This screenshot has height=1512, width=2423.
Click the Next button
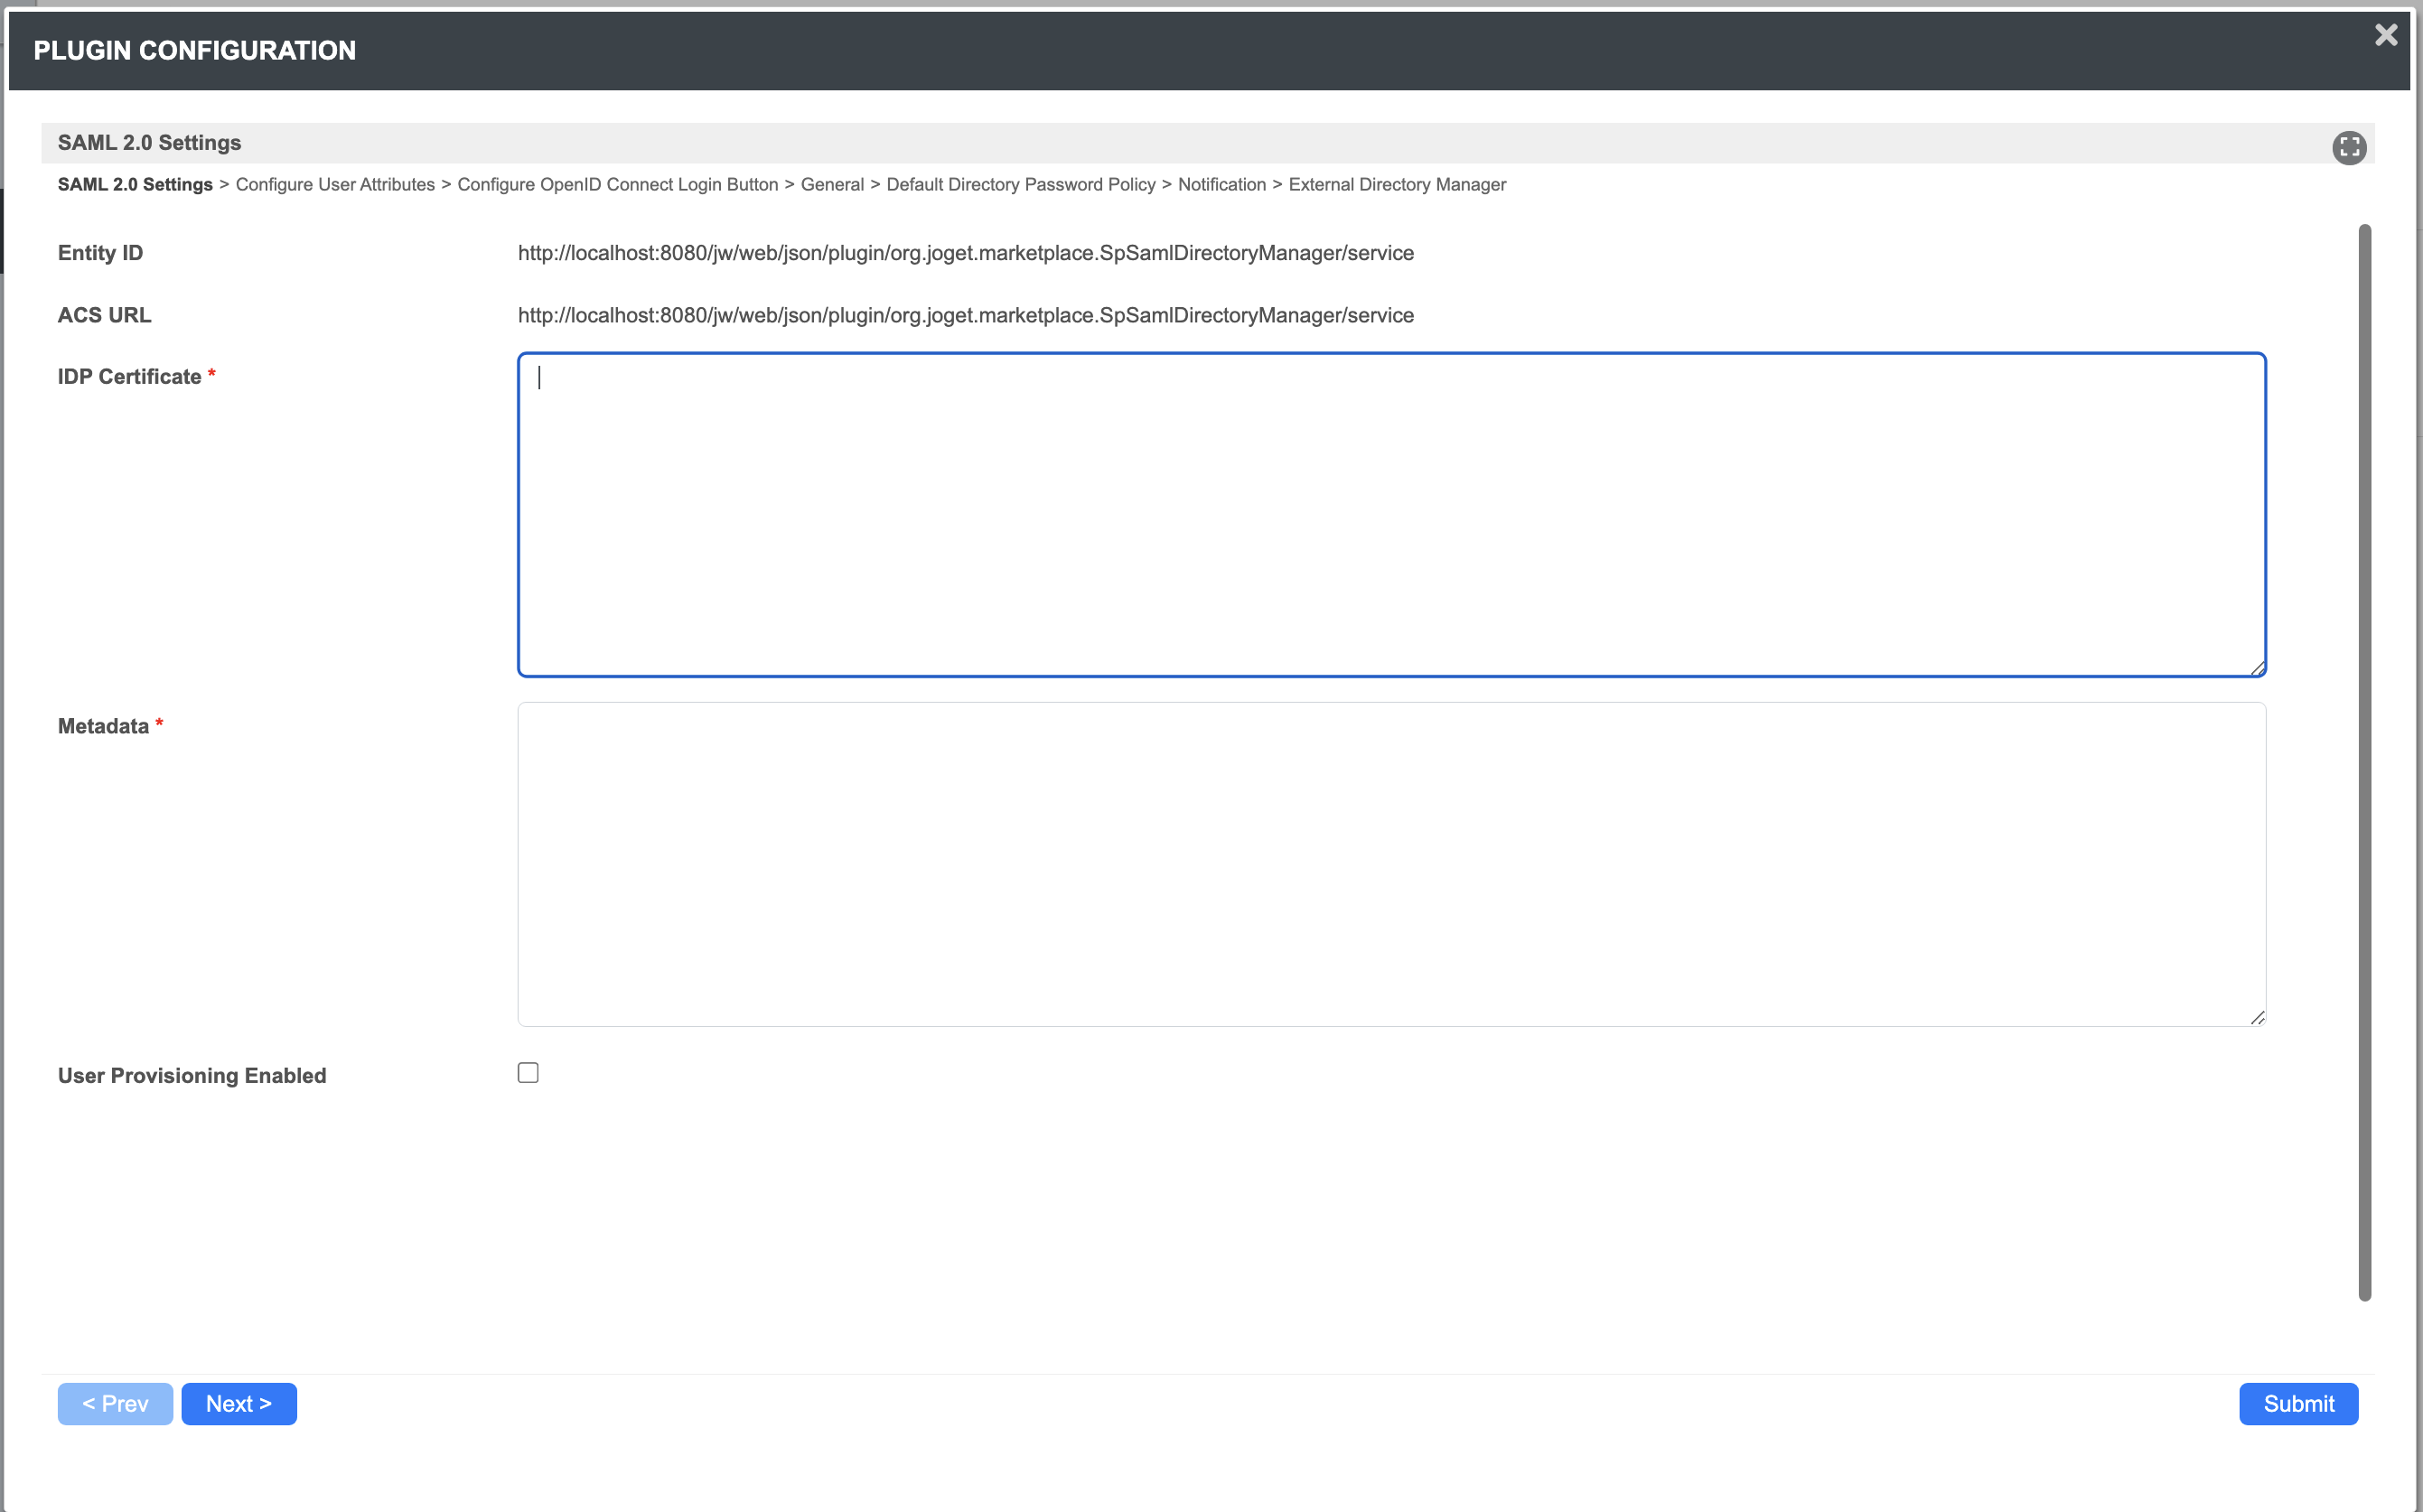238,1404
